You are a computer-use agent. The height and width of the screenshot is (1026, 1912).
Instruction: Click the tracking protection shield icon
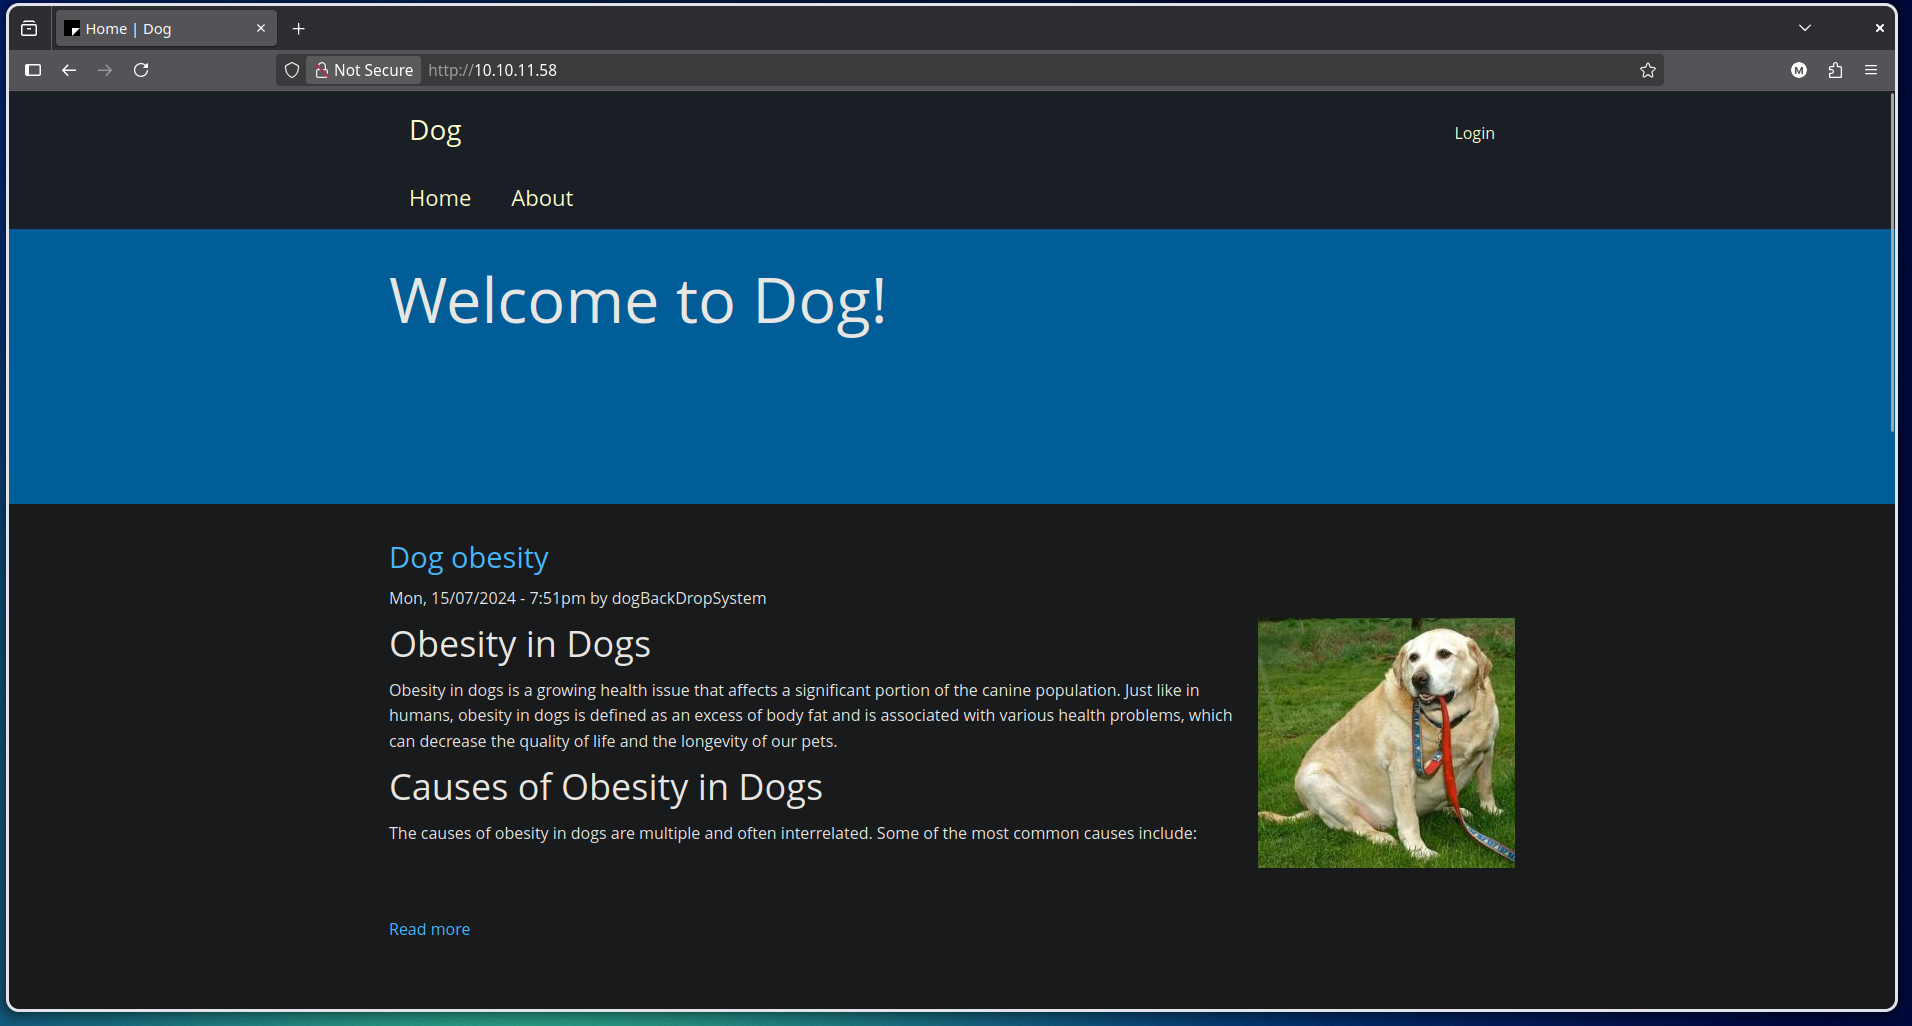click(292, 70)
